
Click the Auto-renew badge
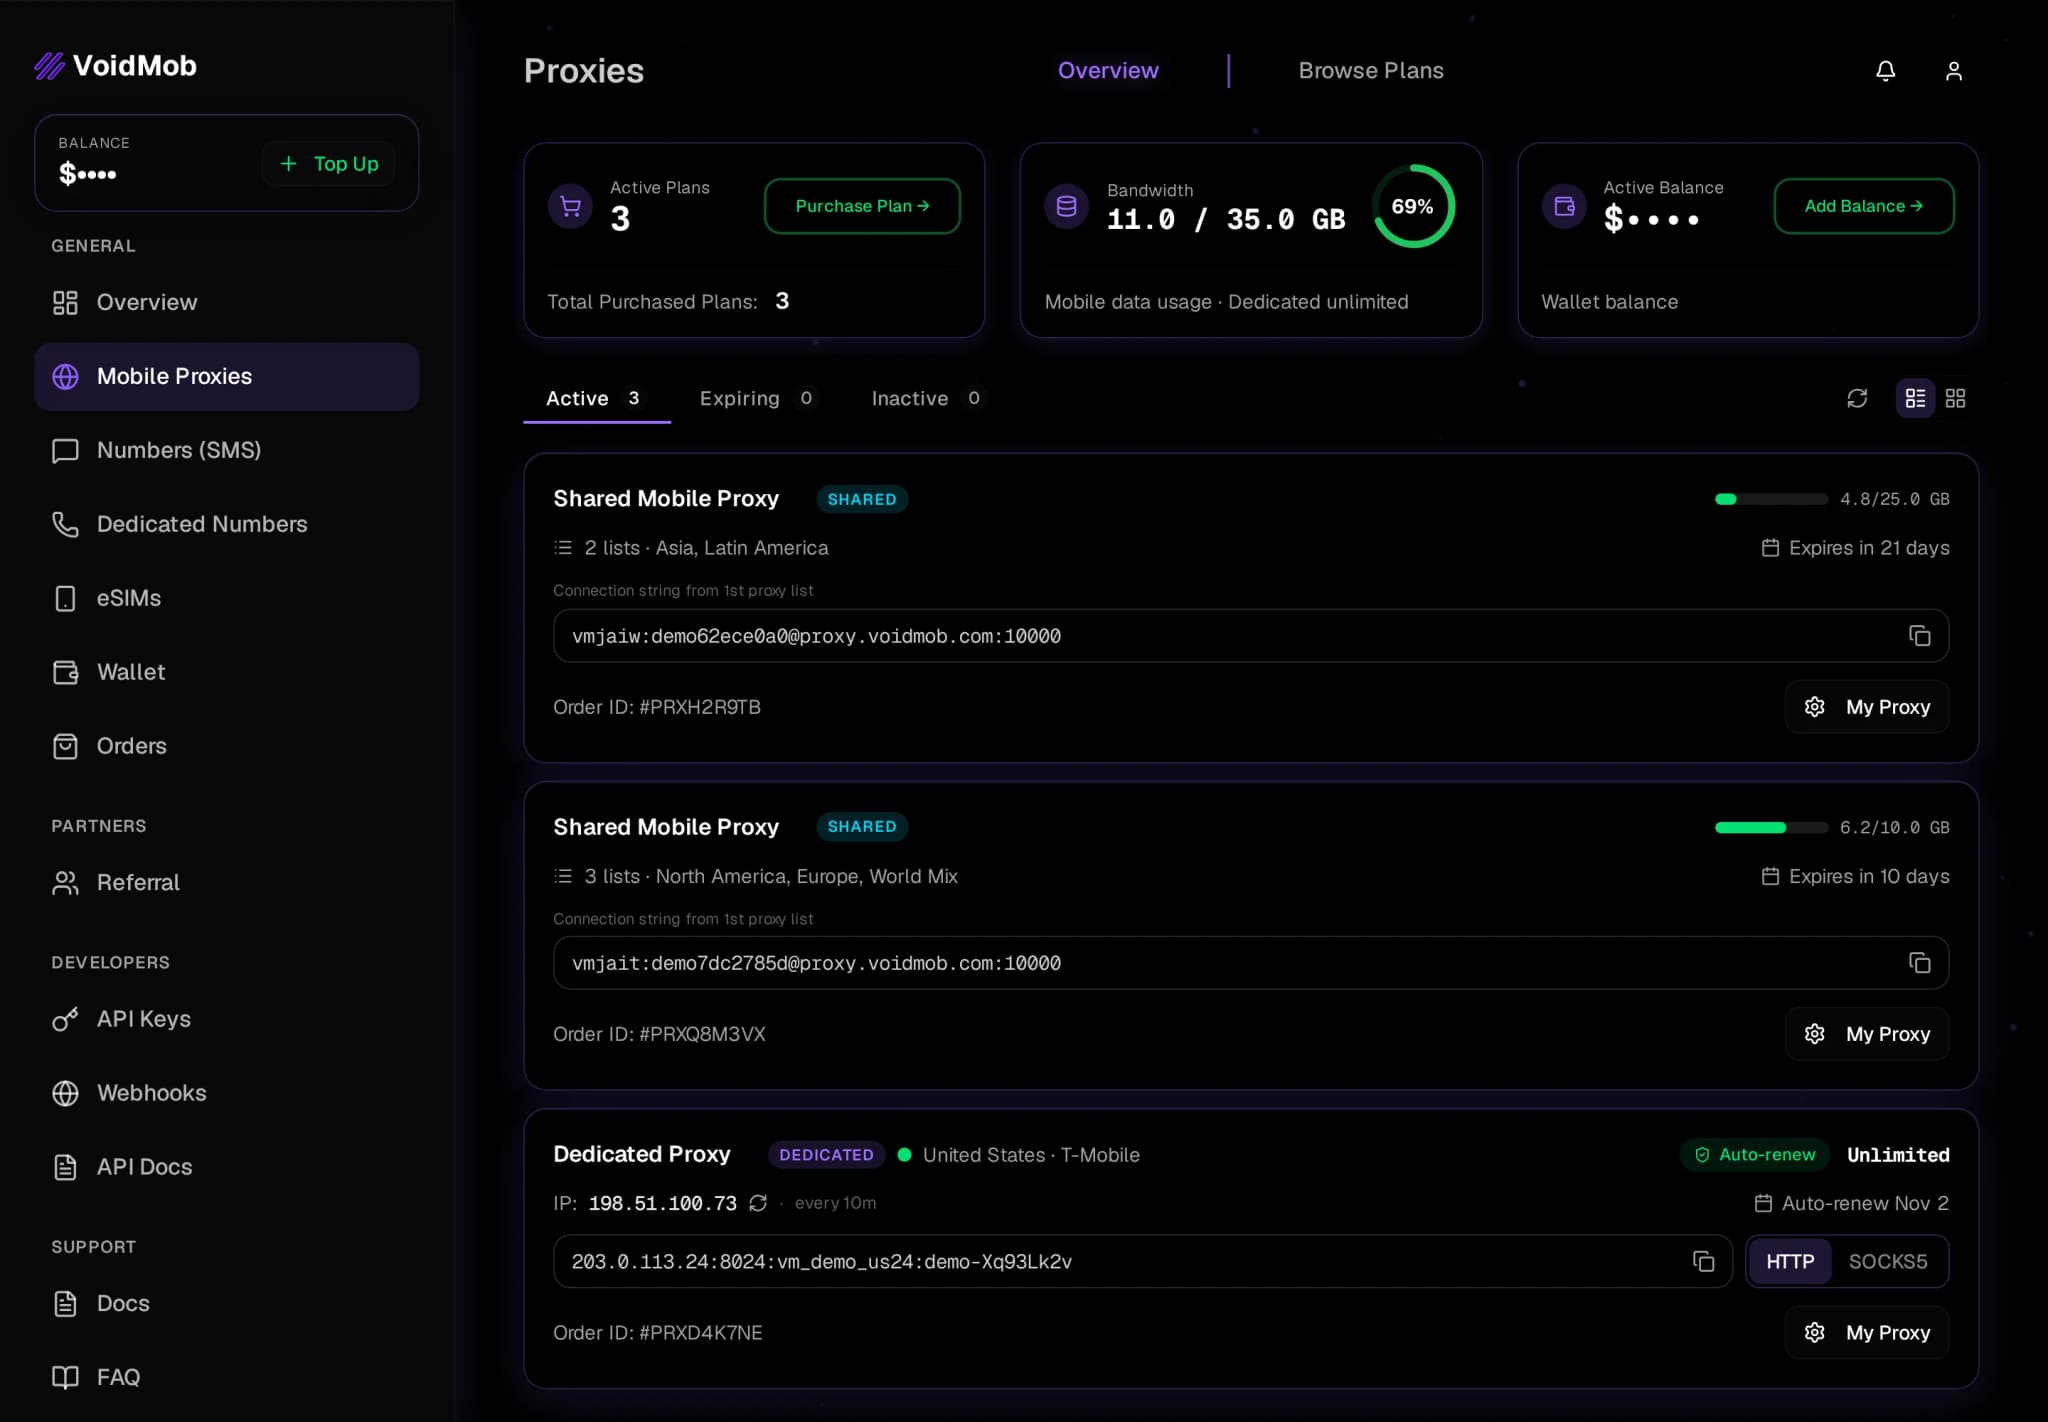click(x=1755, y=1155)
